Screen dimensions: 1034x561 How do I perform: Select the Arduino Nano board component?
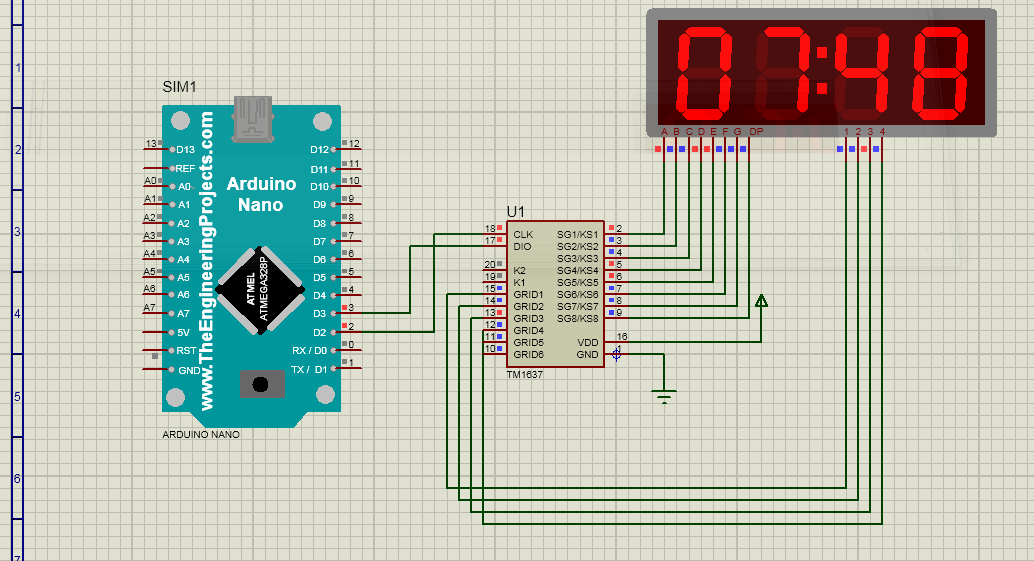click(x=251, y=266)
